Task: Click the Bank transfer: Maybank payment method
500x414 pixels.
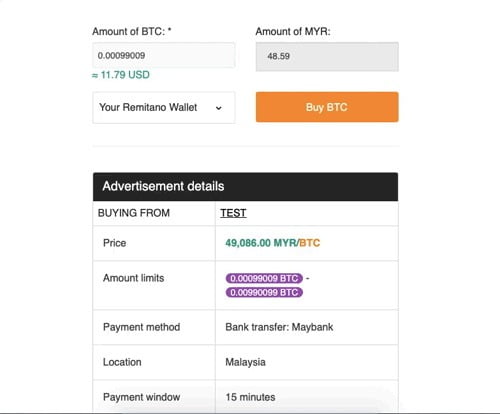Action: (x=279, y=327)
